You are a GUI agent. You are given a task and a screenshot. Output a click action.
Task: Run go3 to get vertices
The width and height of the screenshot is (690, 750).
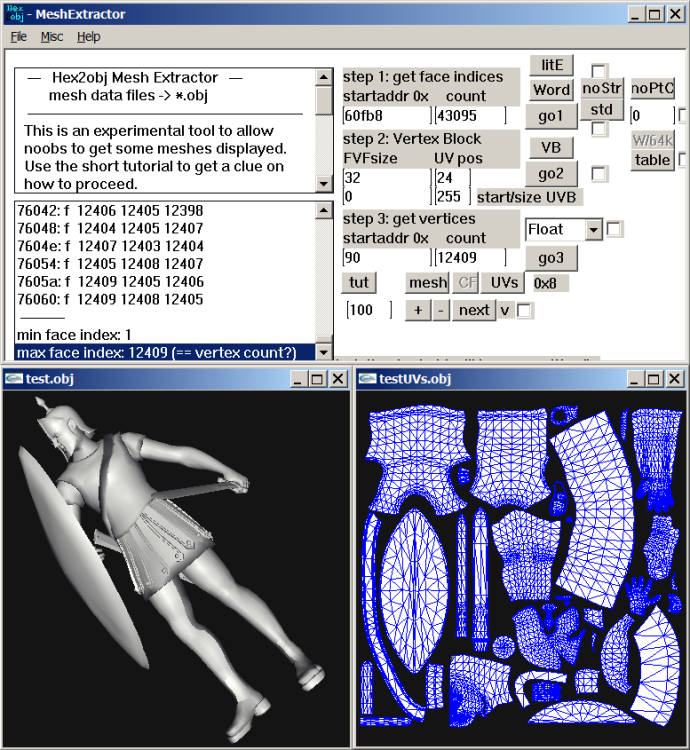[x=551, y=258]
